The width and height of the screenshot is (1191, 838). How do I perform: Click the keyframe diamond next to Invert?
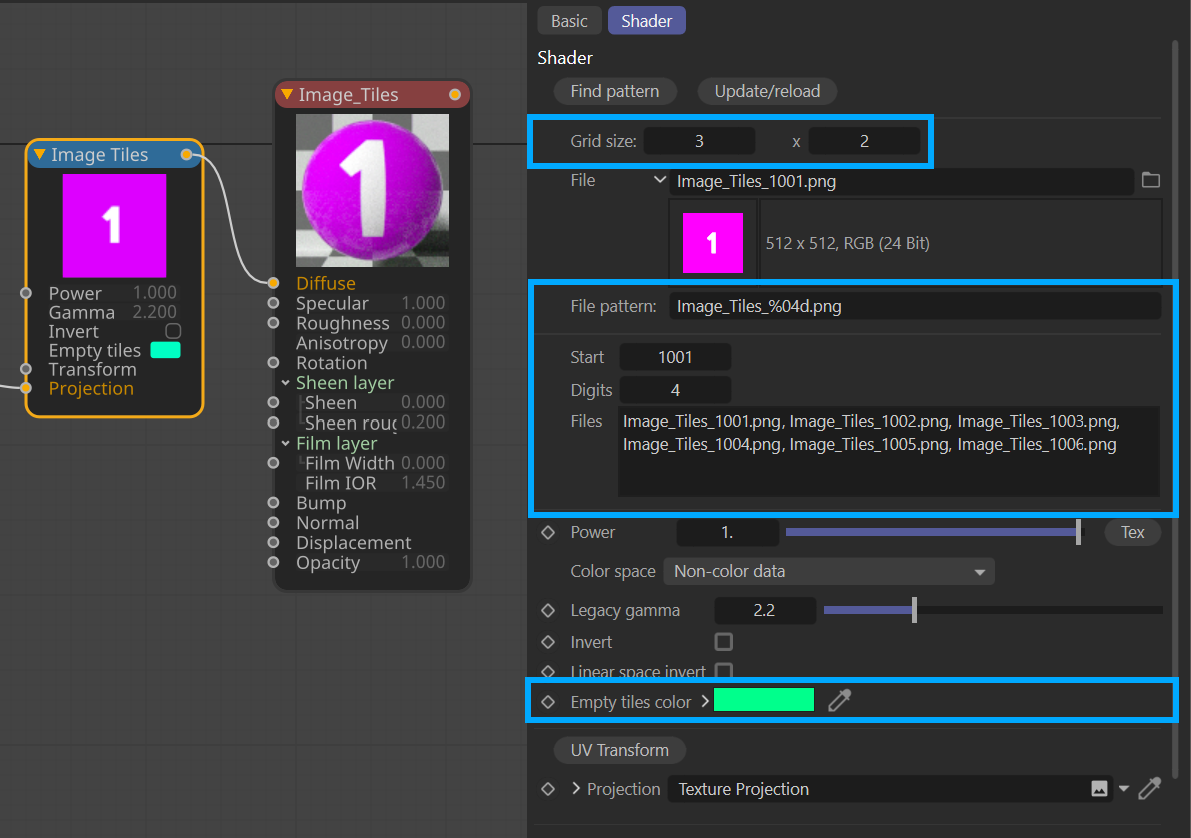(548, 642)
